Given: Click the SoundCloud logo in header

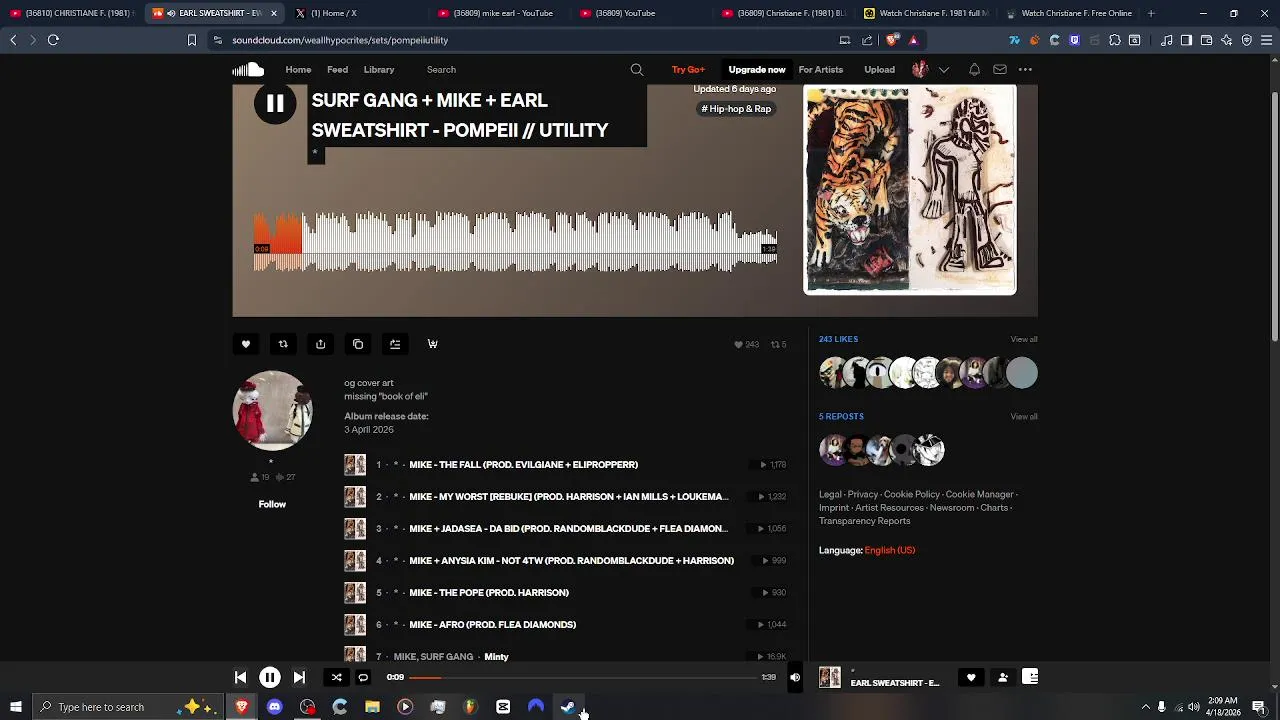Looking at the screenshot, I should [x=248, y=69].
